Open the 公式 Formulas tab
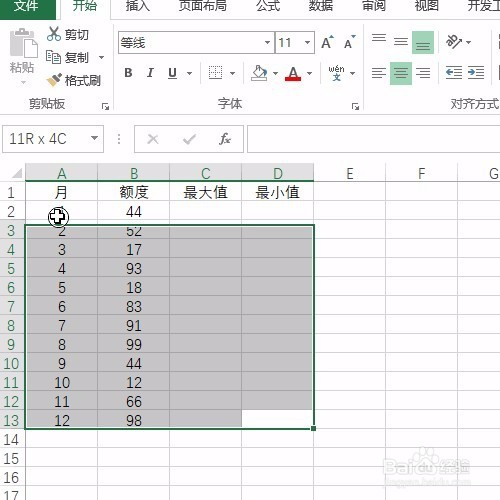Image resolution: width=500 pixels, height=500 pixels. tap(268, 6)
